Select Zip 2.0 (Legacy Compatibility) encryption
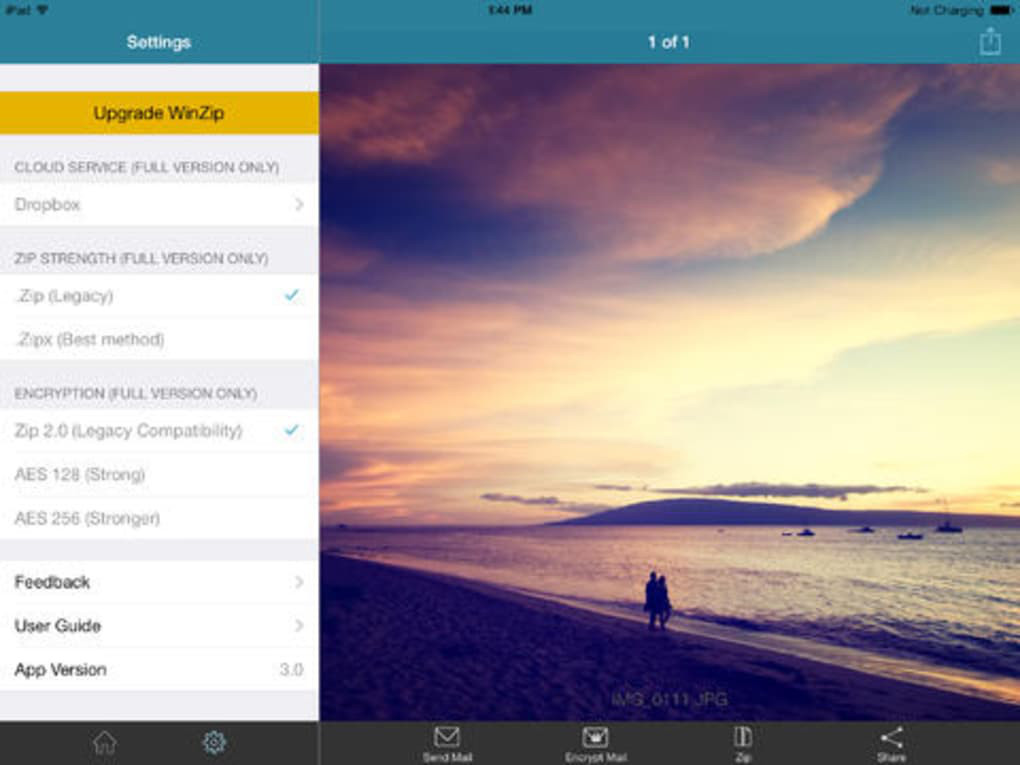Image resolution: width=1020 pixels, height=765 pixels. click(x=159, y=431)
